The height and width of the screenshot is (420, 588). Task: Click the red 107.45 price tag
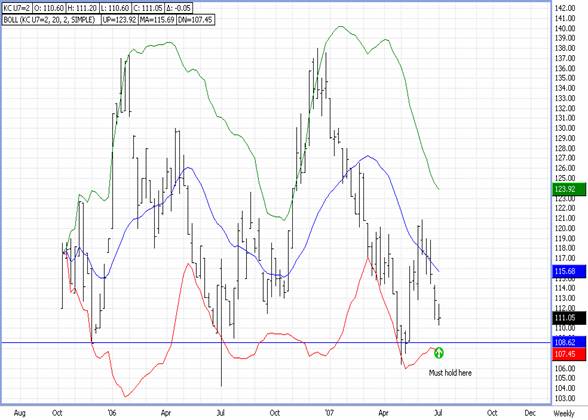569,354
